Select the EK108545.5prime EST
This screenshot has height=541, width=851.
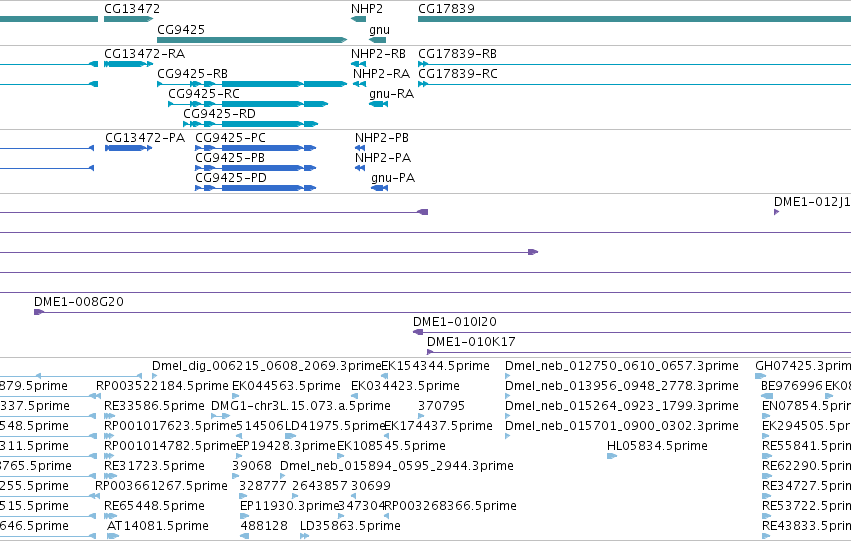[x=391, y=446]
